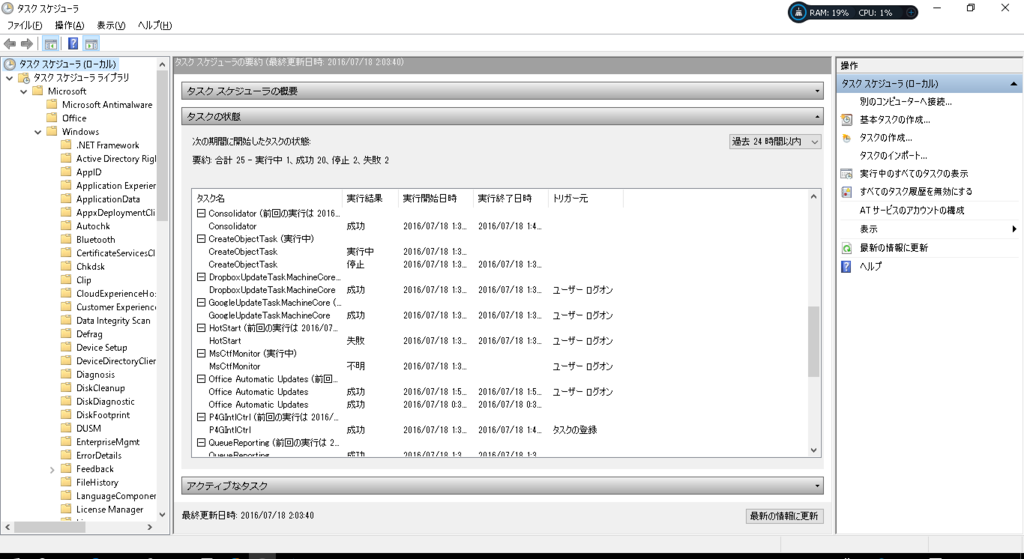
Task: Toggle the action pane toolbar icon
Action: pyautogui.click(x=91, y=44)
